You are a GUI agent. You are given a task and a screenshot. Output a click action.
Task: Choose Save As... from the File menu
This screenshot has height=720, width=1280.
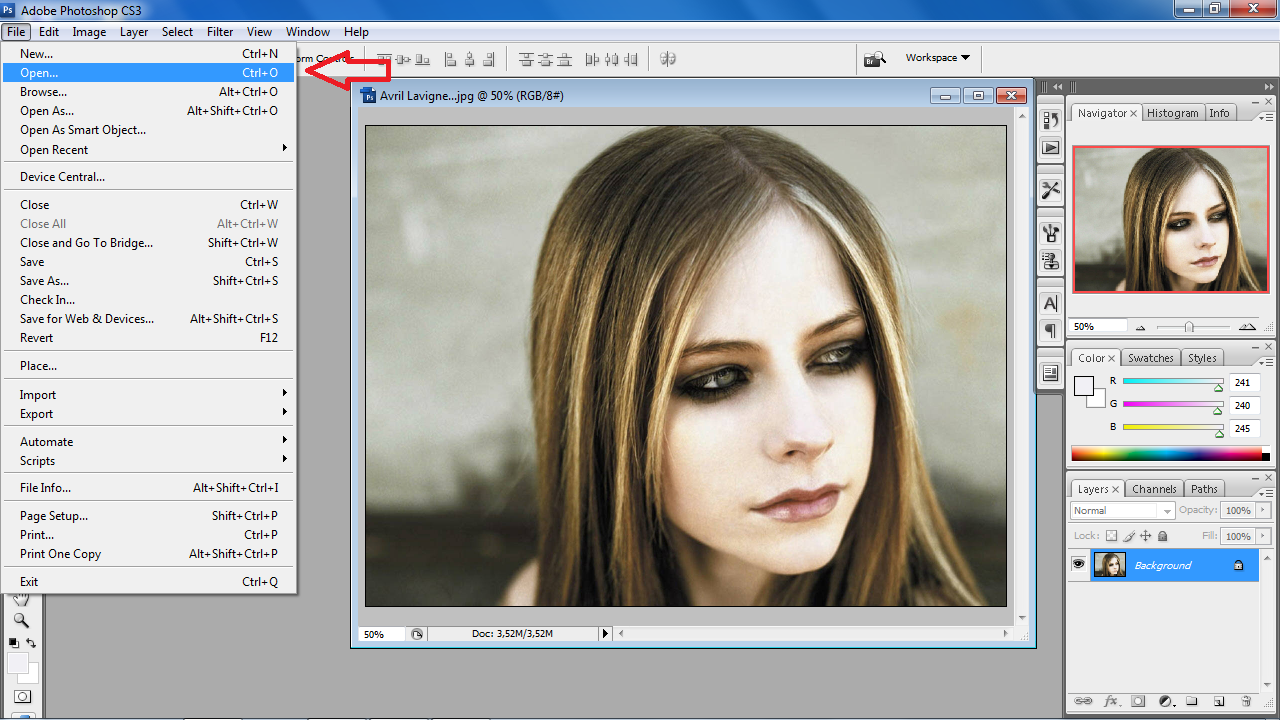click(x=149, y=281)
